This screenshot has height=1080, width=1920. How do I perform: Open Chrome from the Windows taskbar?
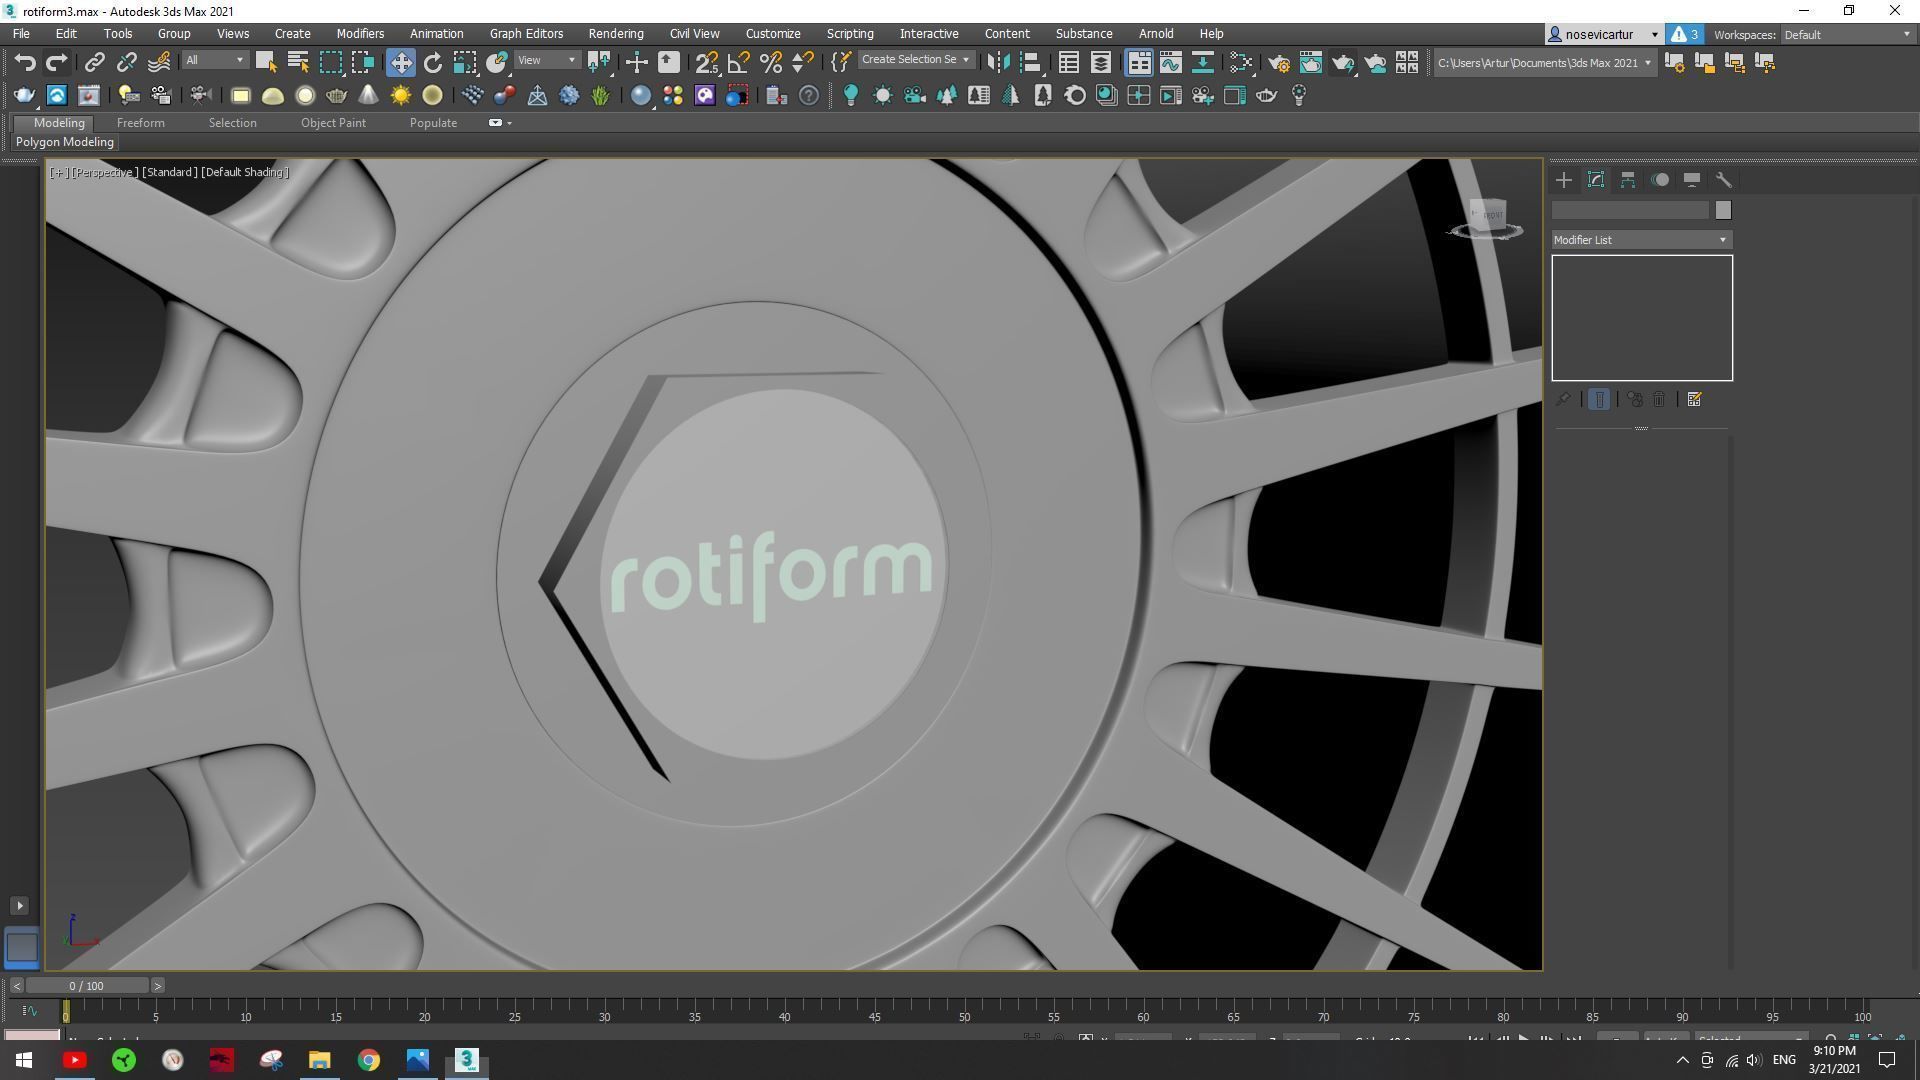click(369, 1060)
